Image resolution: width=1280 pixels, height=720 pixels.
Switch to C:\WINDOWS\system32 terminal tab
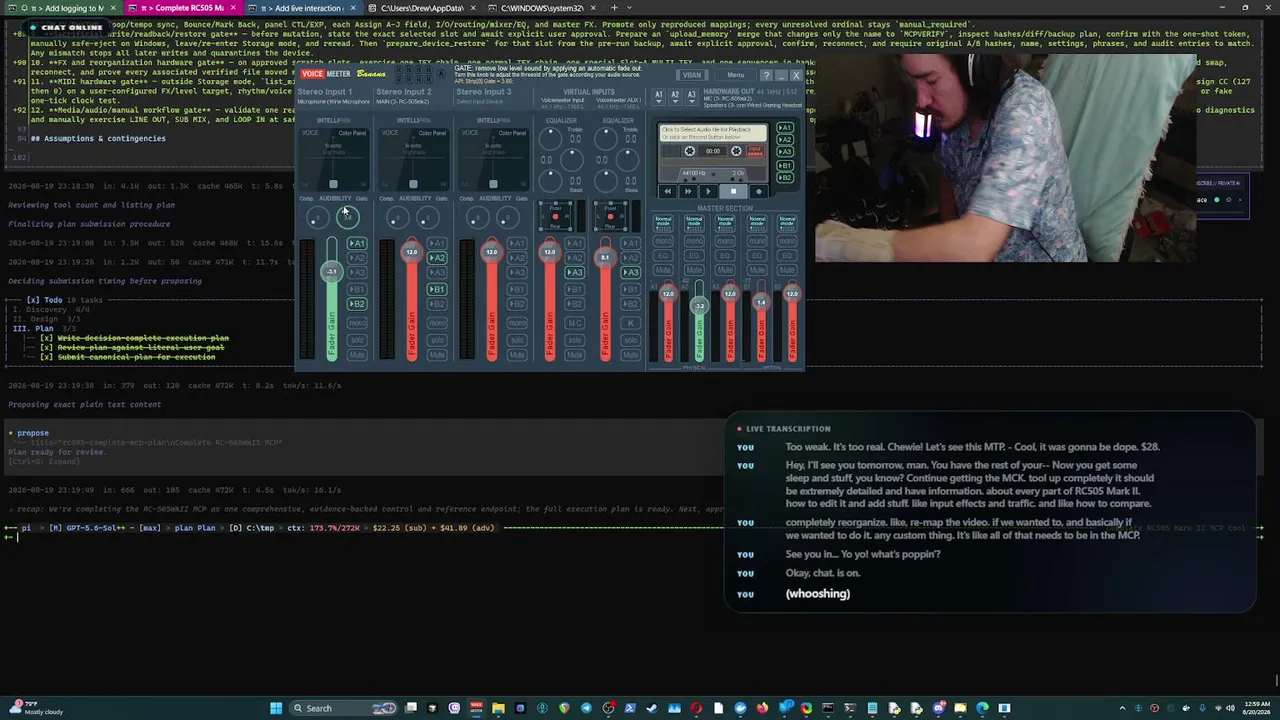click(543, 8)
